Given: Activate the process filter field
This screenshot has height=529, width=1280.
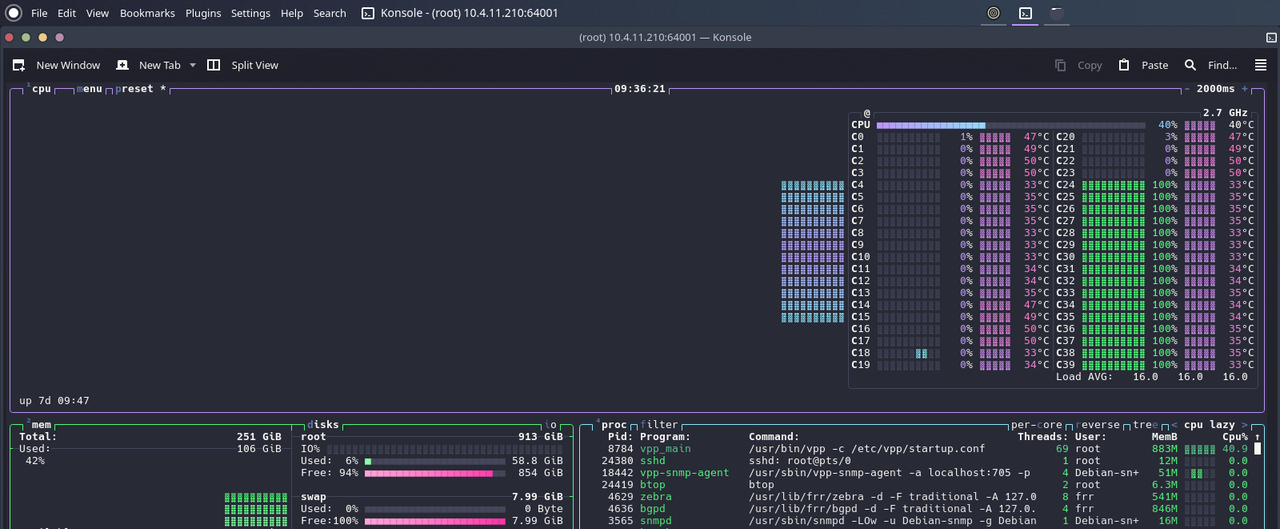Looking at the screenshot, I should click(x=659, y=425).
